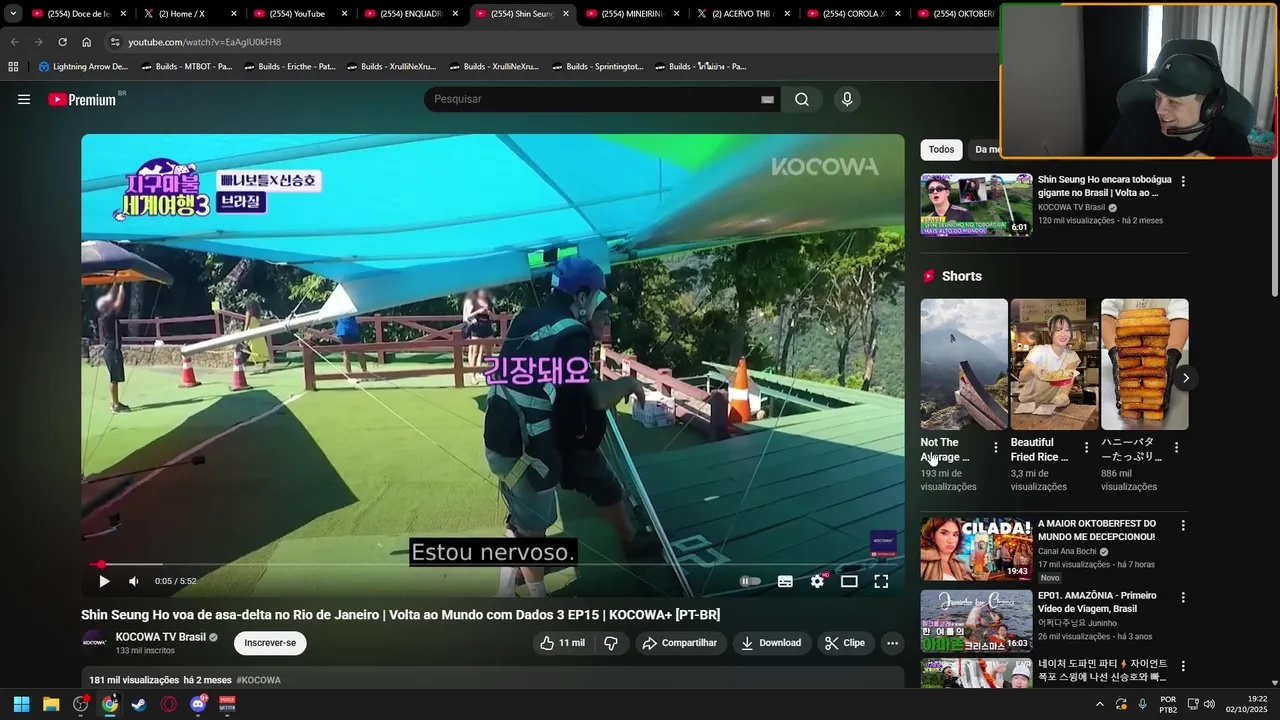The image size is (1280, 720).
Task: Open video player settings gear
Action: pyautogui.click(x=818, y=581)
